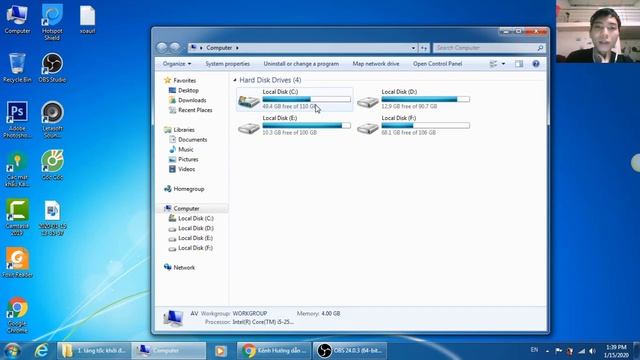This screenshot has height=360, width=640.
Task: Toggle the preview pane button
Action: 519,64
